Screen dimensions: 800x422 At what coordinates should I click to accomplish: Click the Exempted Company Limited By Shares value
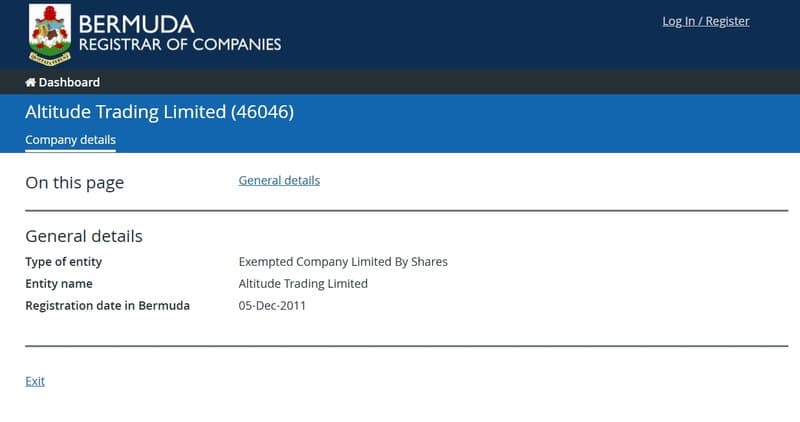coord(343,262)
